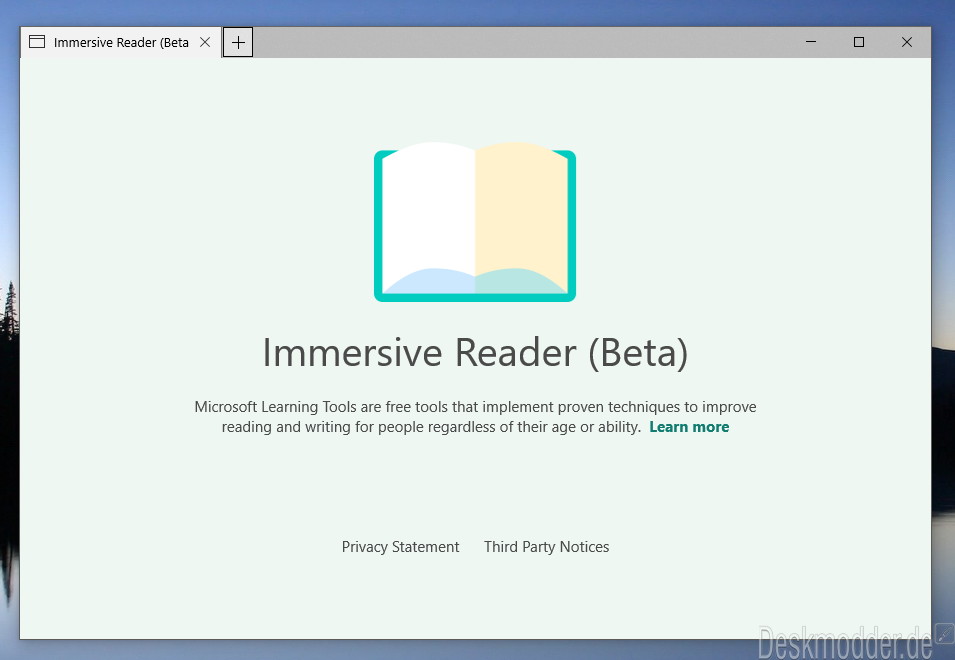Click the blue wave on book's left page
The height and width of the screenshot is (660, 955).
coord(429,281)
